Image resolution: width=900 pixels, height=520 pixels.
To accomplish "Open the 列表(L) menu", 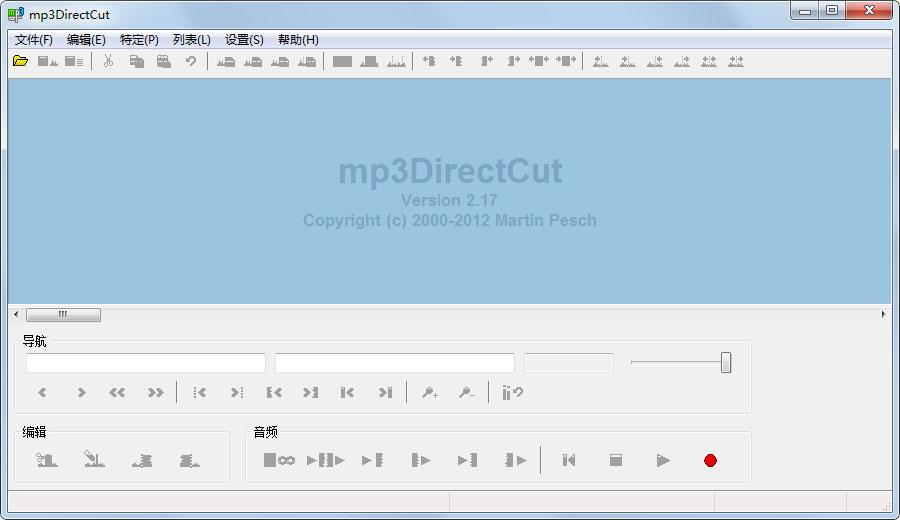I will coord(191,40).
